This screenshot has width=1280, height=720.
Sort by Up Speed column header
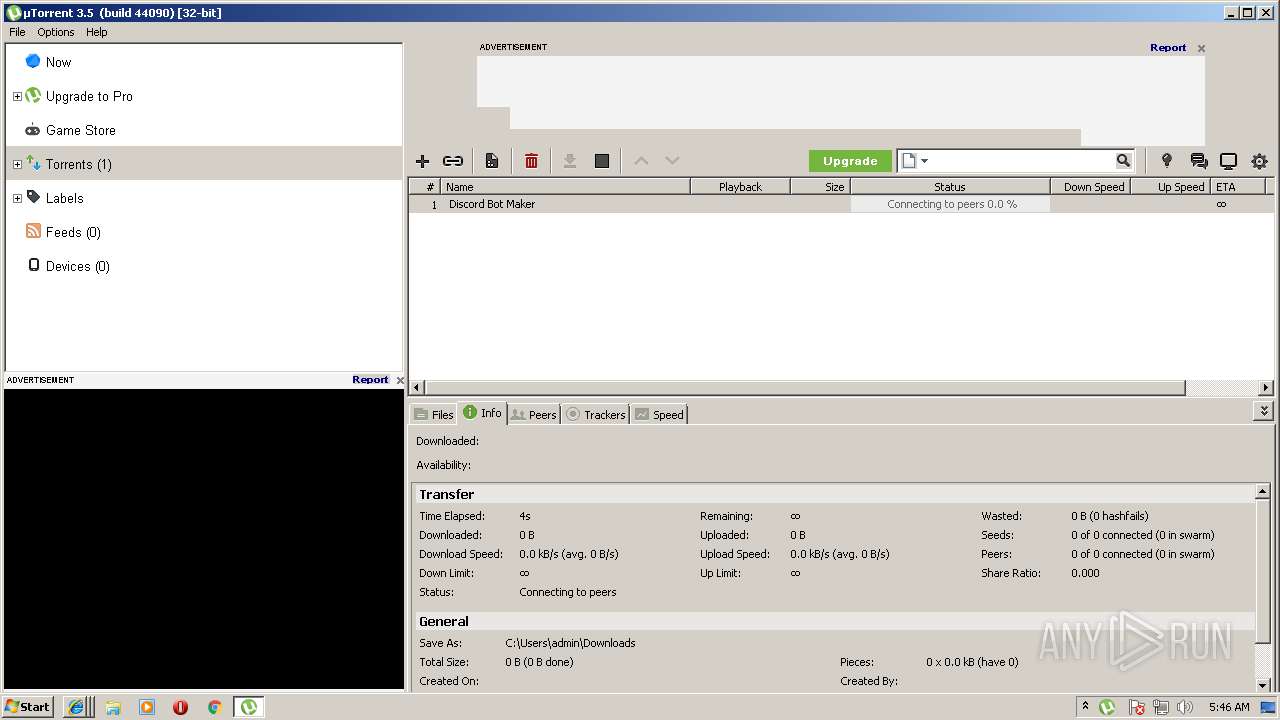point(1170,187)
